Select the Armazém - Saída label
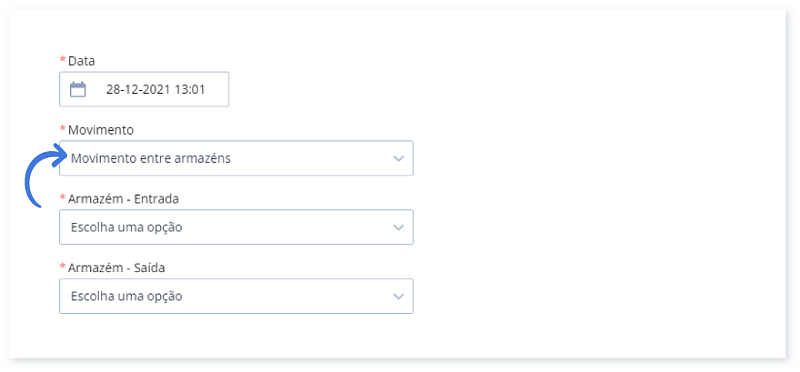 tap(117, 268)
